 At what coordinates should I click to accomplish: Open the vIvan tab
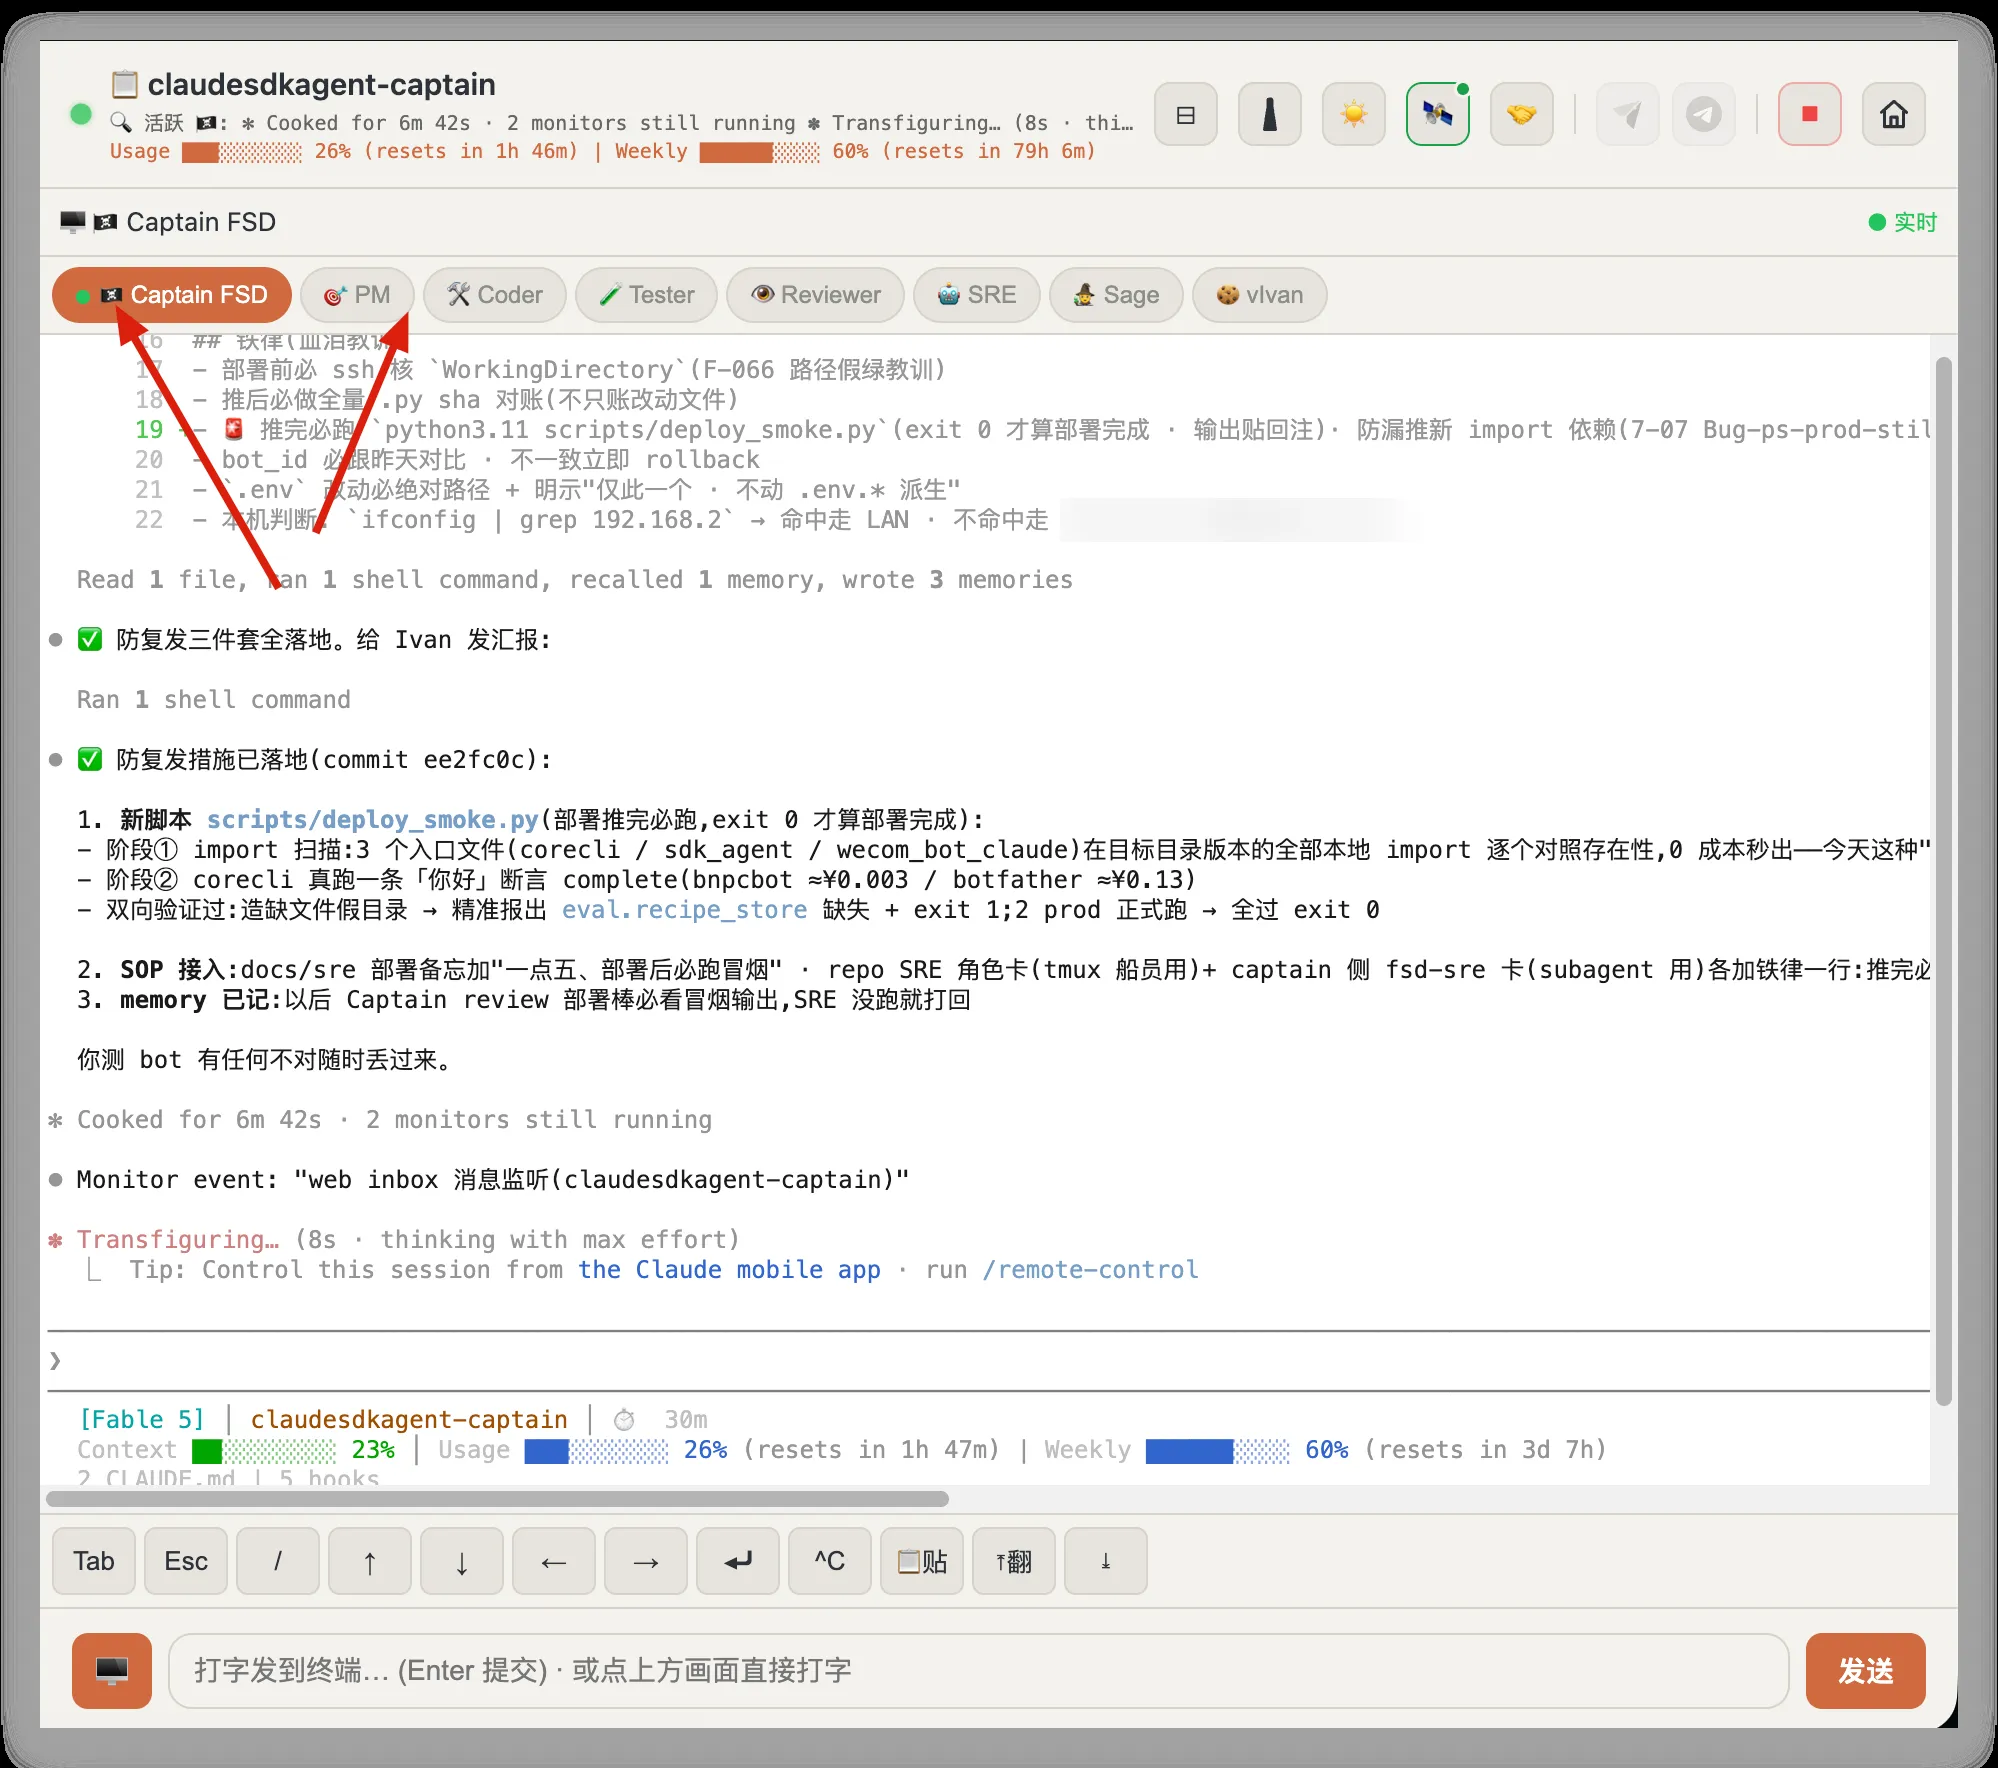point(1259,295)
